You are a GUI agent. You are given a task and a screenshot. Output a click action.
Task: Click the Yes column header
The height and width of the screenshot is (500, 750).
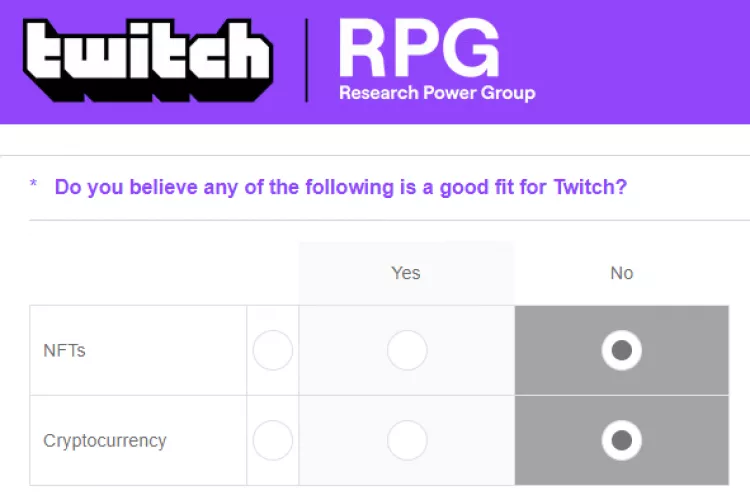406,273
